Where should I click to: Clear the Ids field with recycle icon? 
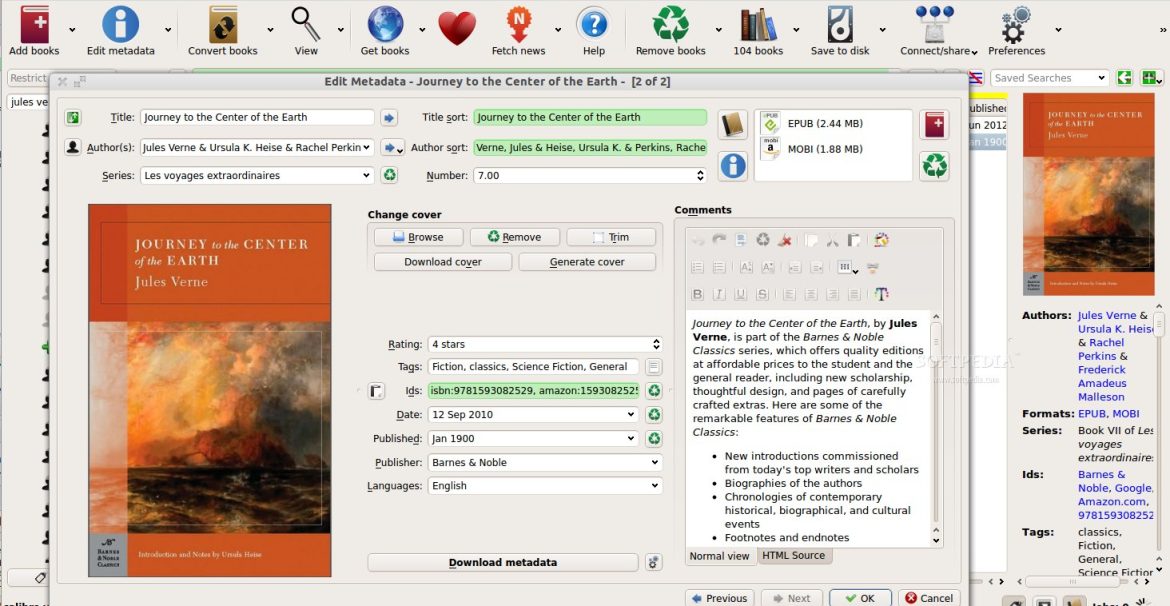coord(654,390)
